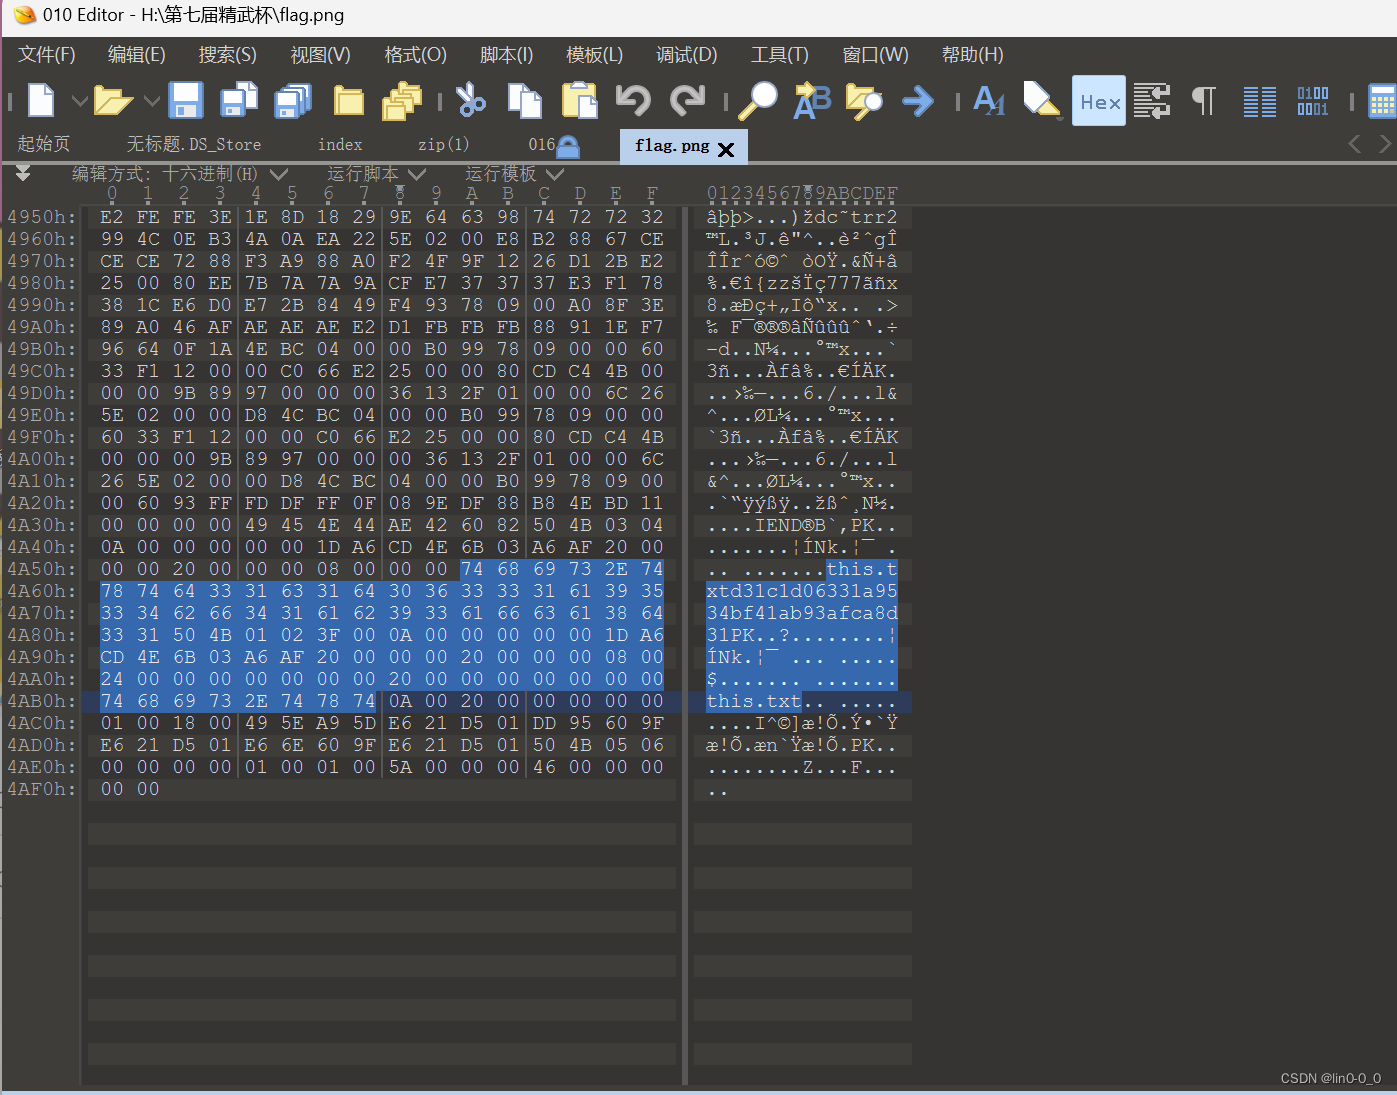Close the flag.png tab
Viewport: 1397px width, 1095px height.
tap(726, 150)
